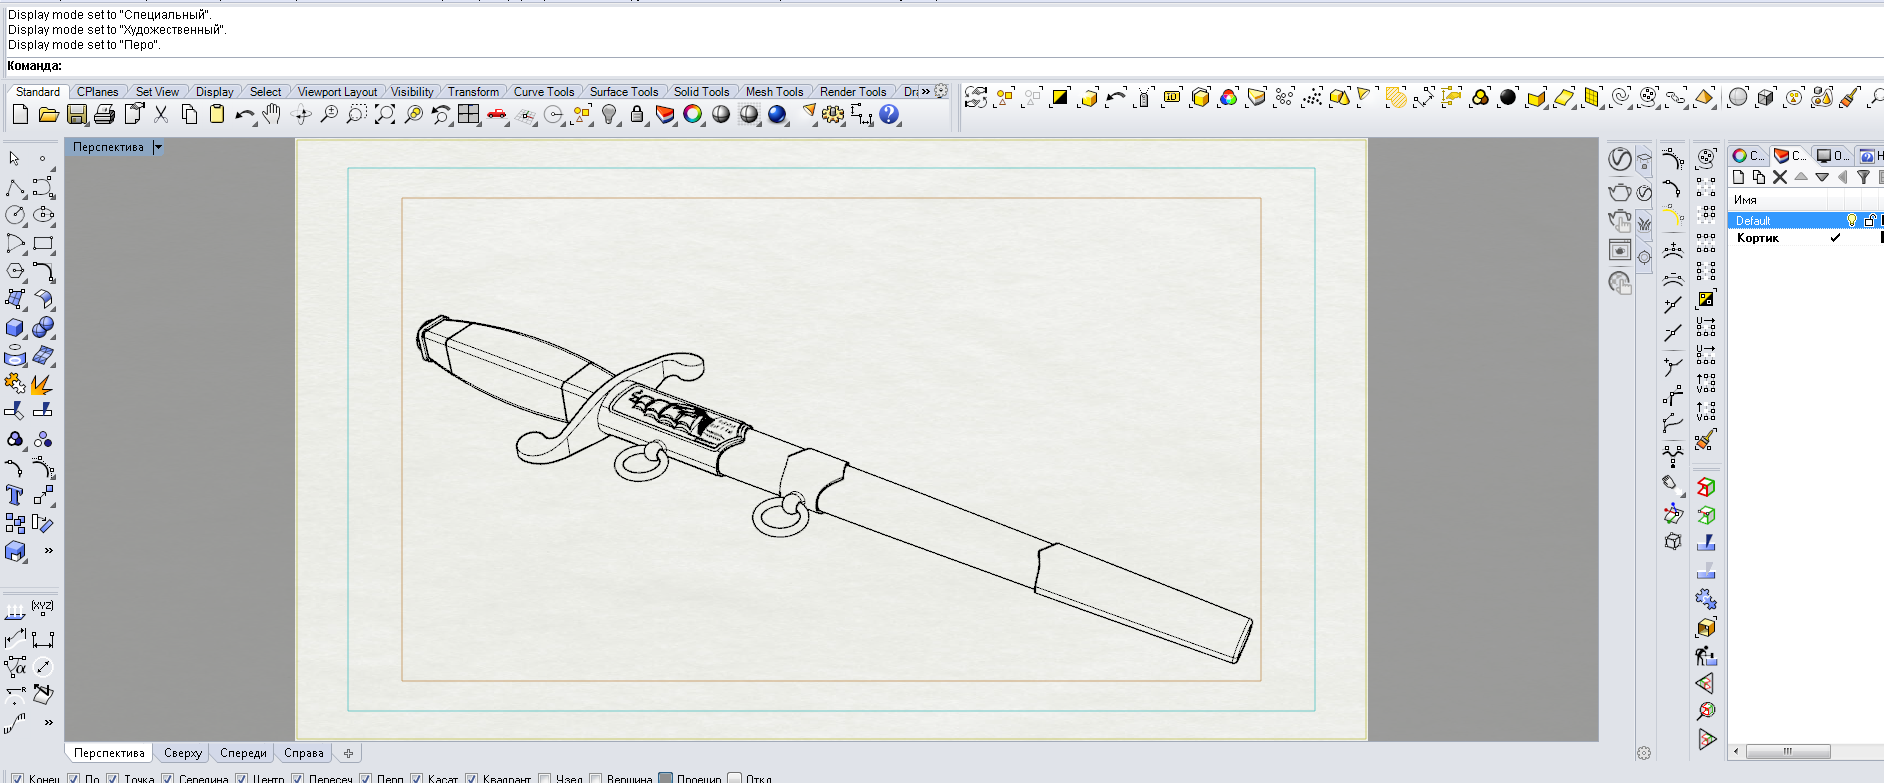Toggle the Пересеч osnap checkbox

pos(297,778)
